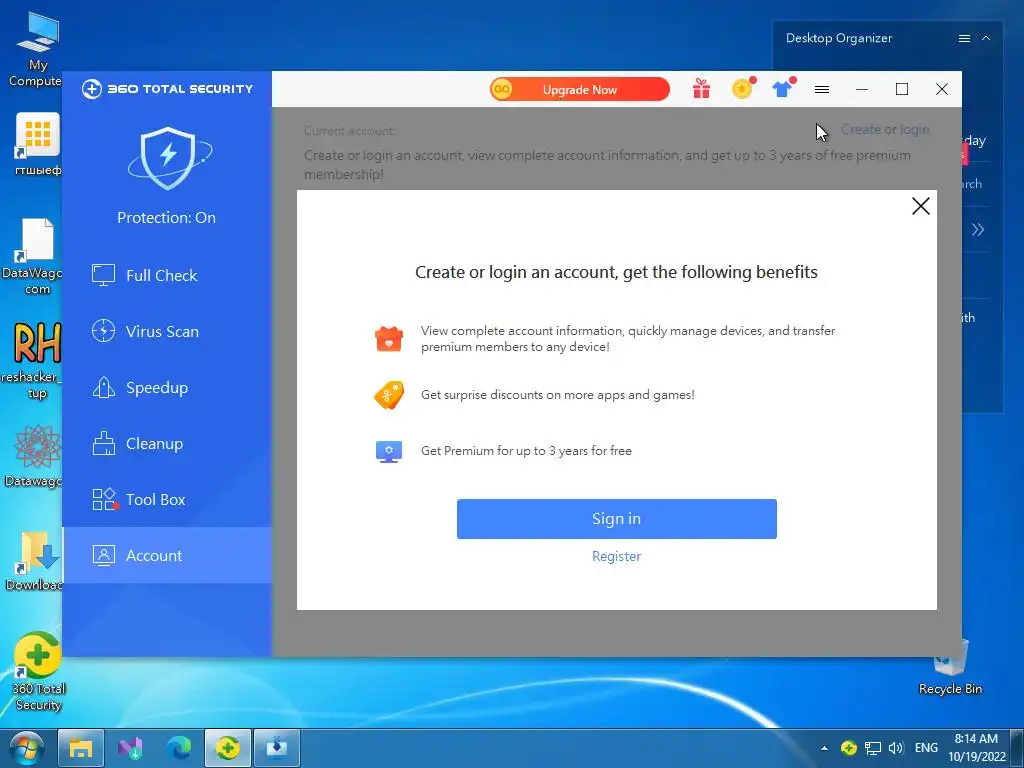Open the reshacker setup RH icon
This screenshot has width=1024, height=768.
(x=34, y=360)
